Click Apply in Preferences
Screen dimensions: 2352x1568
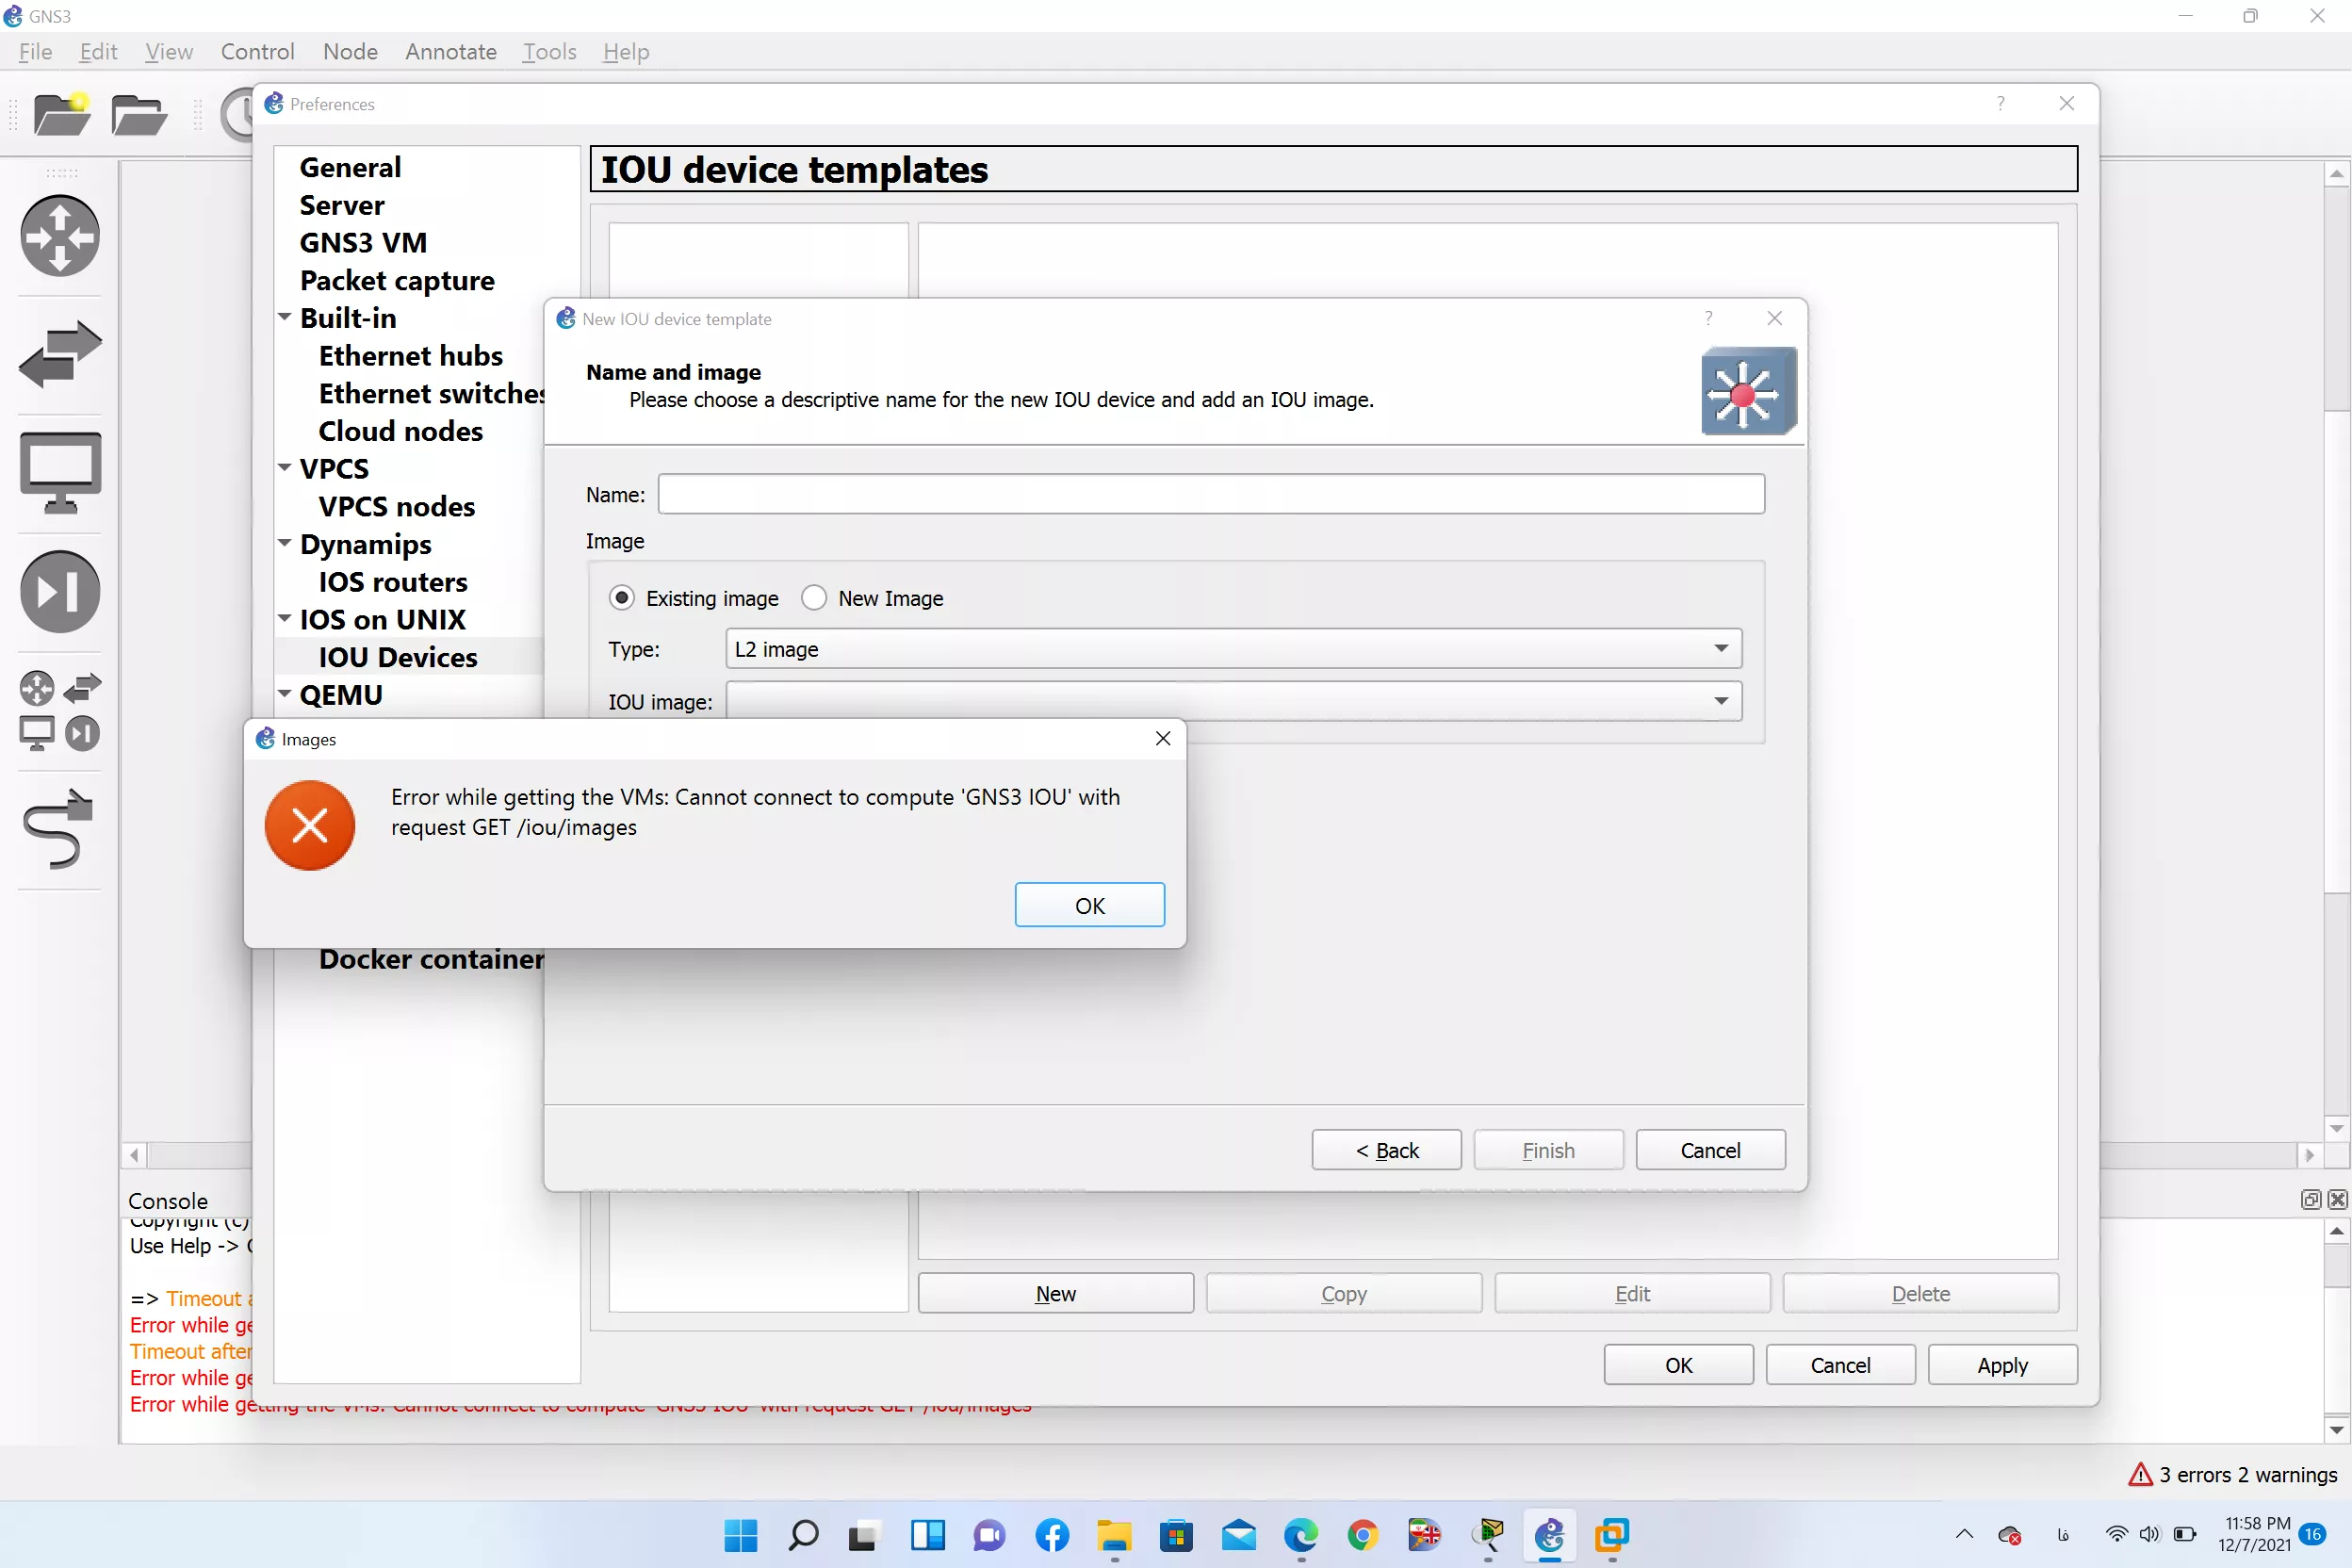pyautogui.click(x=2002, y=1365)
